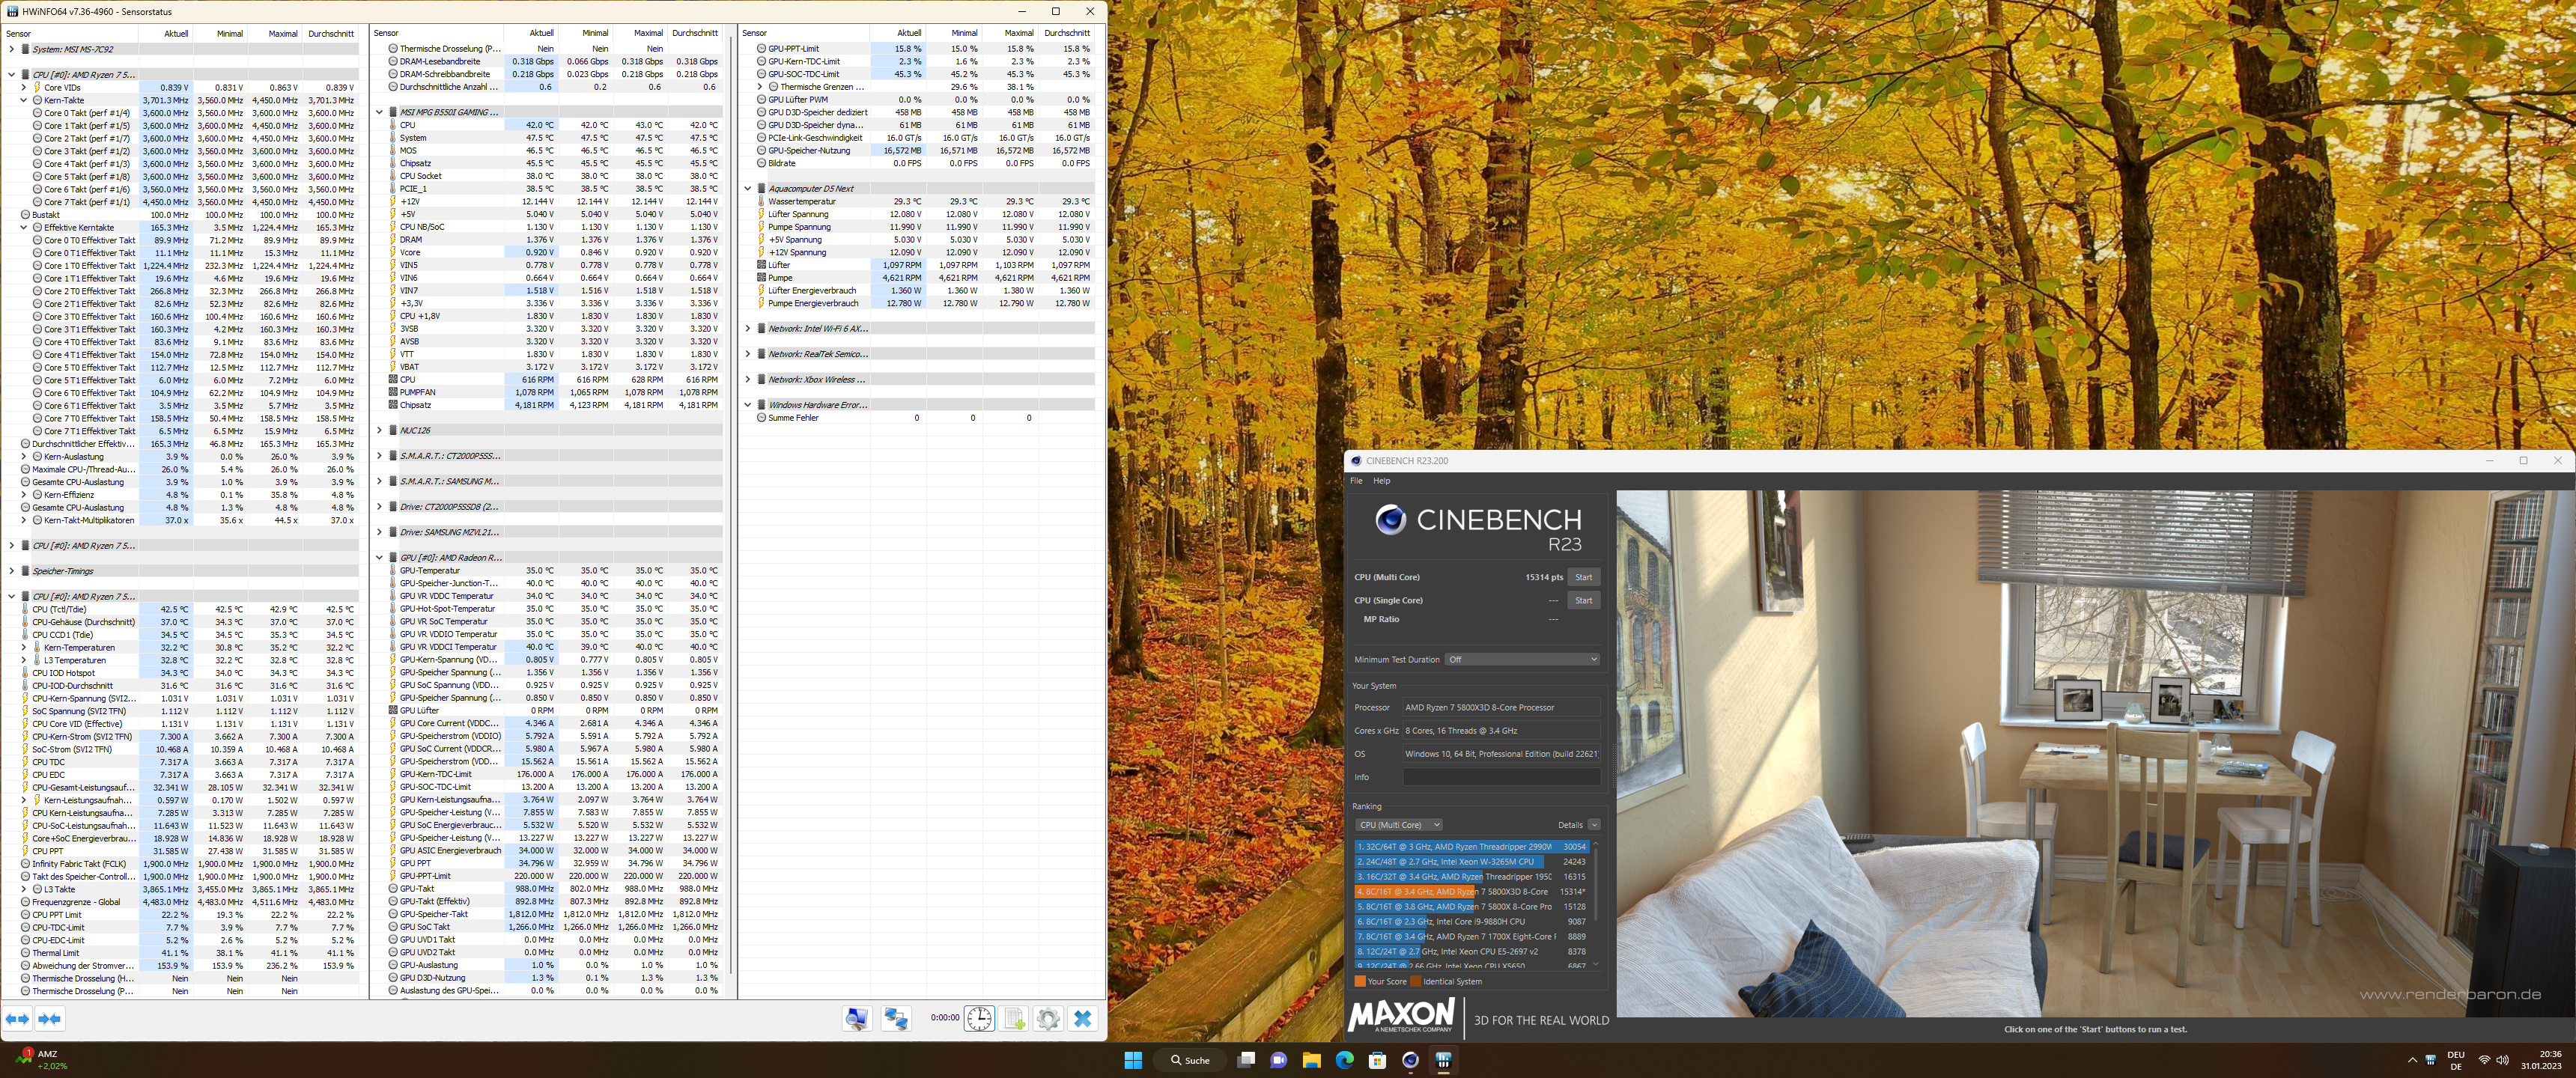Open the Minimum Test Duration dropdown
2576x1078 pixels.
coord(1522,660)
